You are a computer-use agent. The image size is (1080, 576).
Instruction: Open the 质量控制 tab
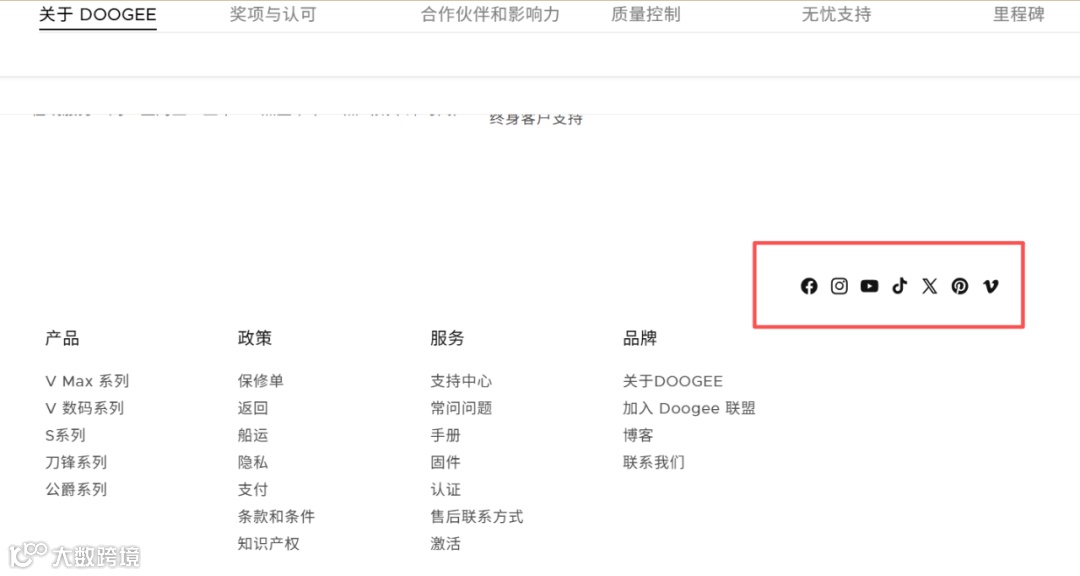(645, 14)
